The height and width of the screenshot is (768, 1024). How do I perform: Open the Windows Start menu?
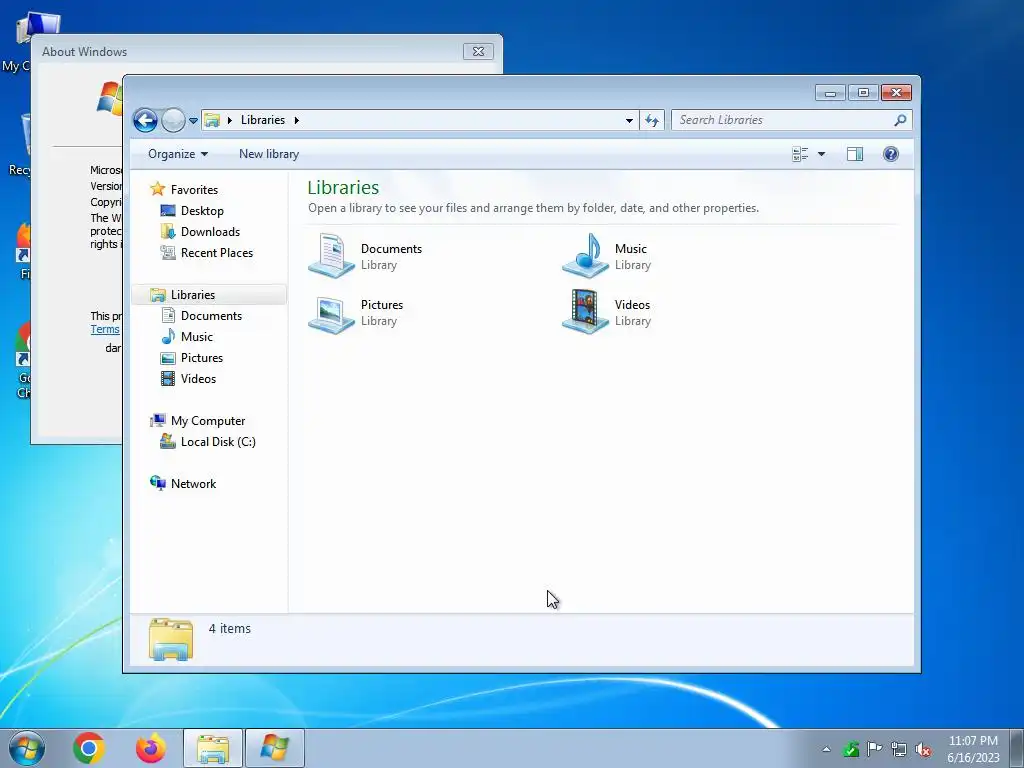point(27,748)
